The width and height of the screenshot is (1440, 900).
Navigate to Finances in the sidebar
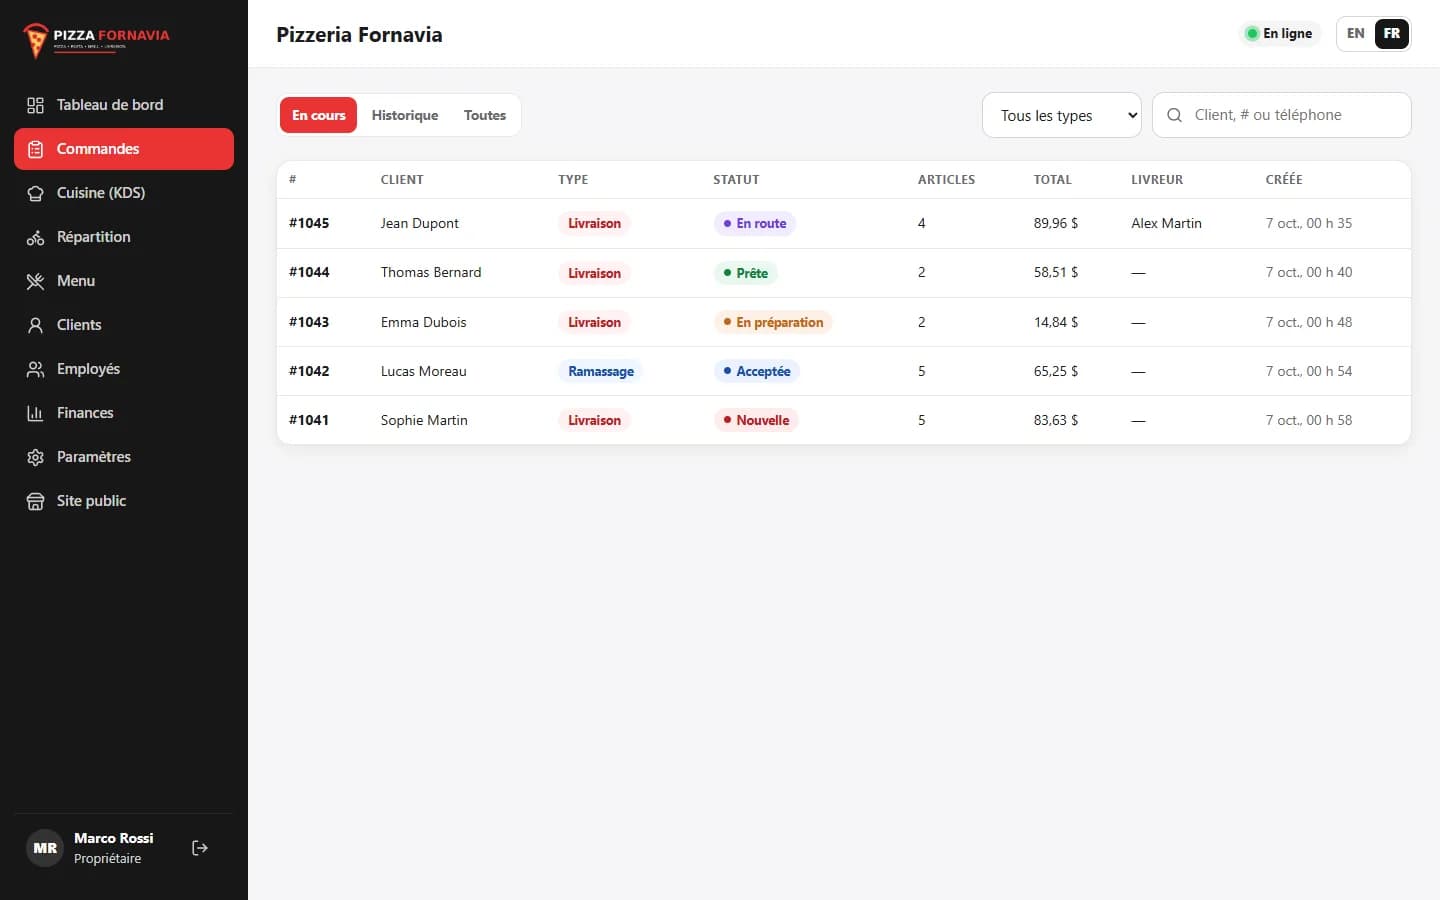124,413
